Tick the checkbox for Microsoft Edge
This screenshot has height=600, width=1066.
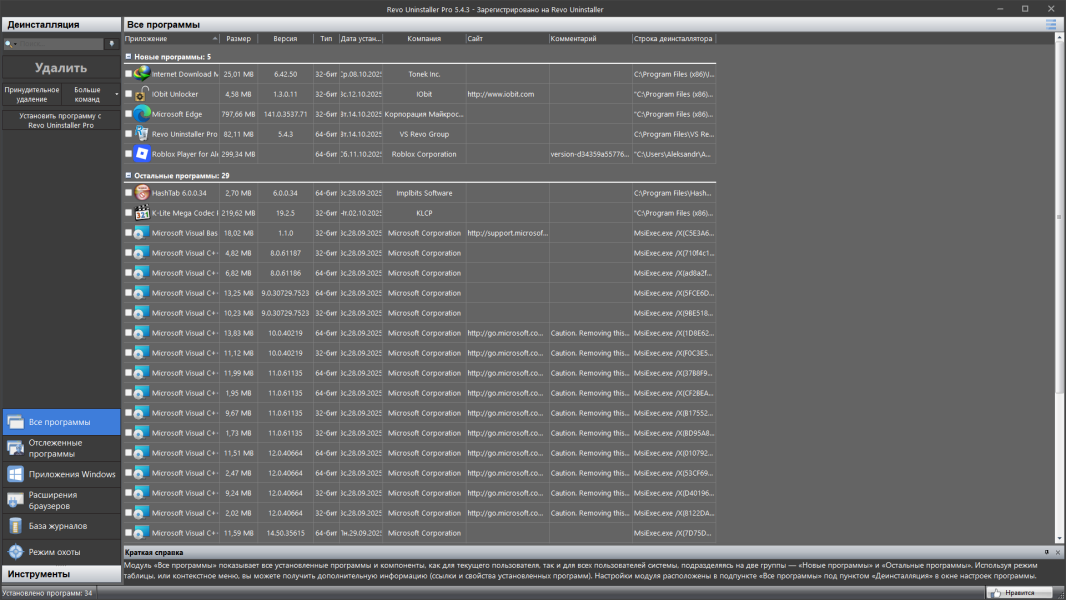pyautogui.click(x=128, y=114)
